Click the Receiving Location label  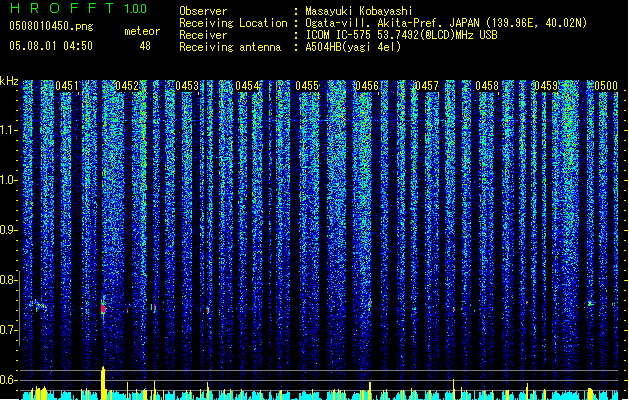pos(233,23)
